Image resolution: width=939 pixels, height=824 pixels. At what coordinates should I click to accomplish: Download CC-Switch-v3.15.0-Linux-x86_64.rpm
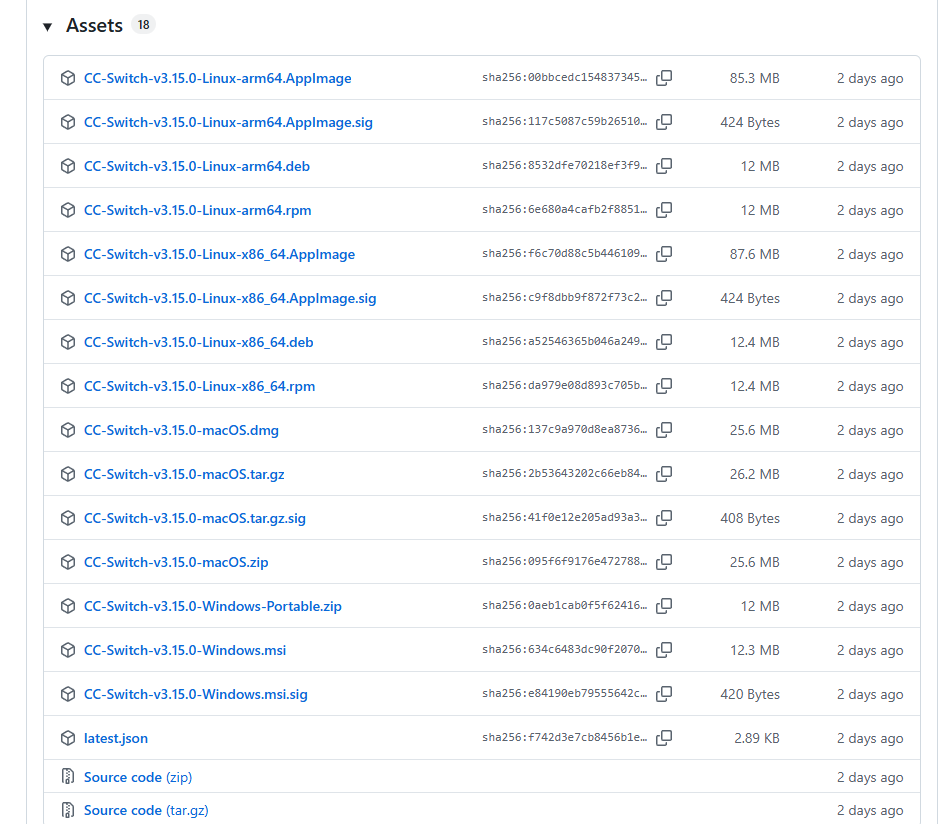[x=199, y=386]
